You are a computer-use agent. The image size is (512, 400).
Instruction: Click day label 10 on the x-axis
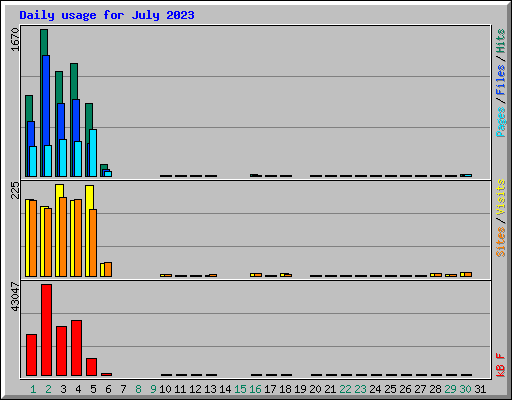click(165, 389)
